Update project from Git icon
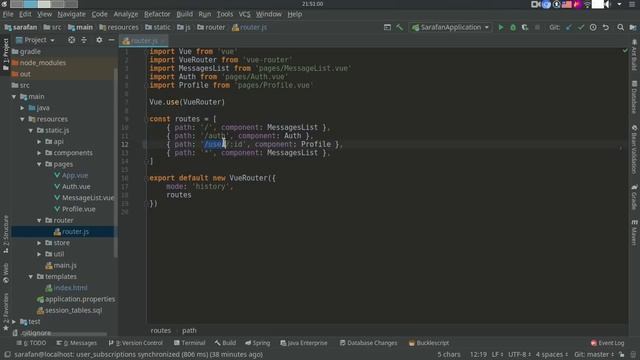 [569, 27]
